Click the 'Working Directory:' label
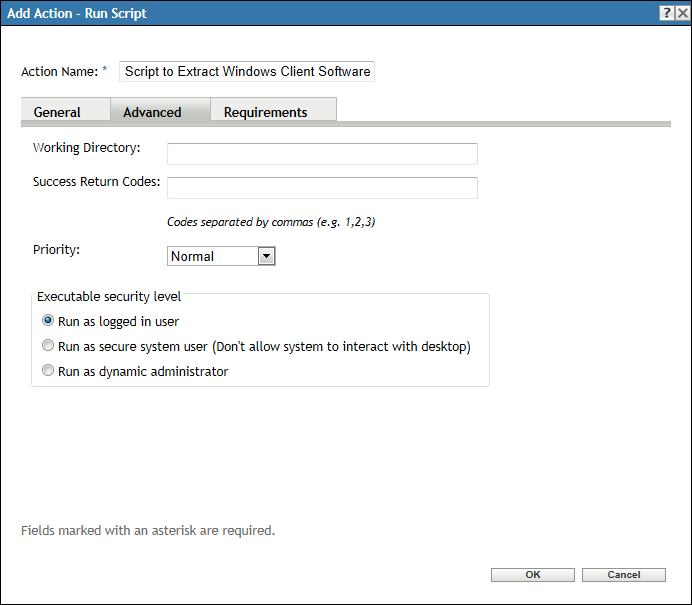This screenshot has height=605, width=692. pos(86,147)
